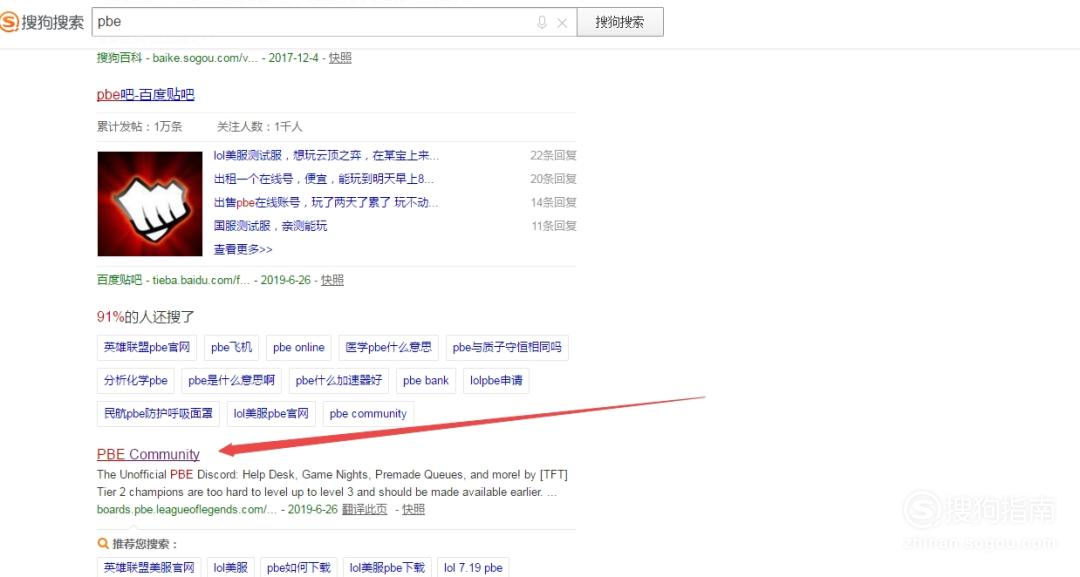Select related search 医学pbe什么意思
1080x577 pixels.
[x=388, y=347]
